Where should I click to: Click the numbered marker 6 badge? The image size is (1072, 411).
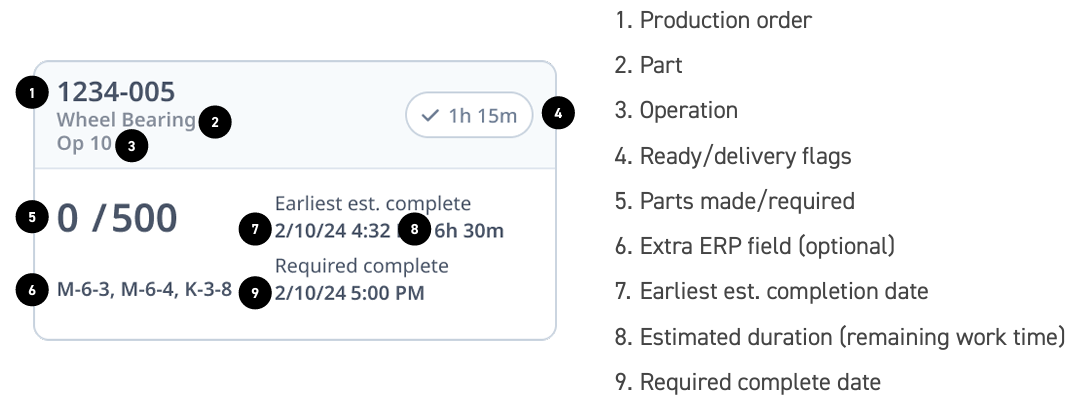(32, 291)
